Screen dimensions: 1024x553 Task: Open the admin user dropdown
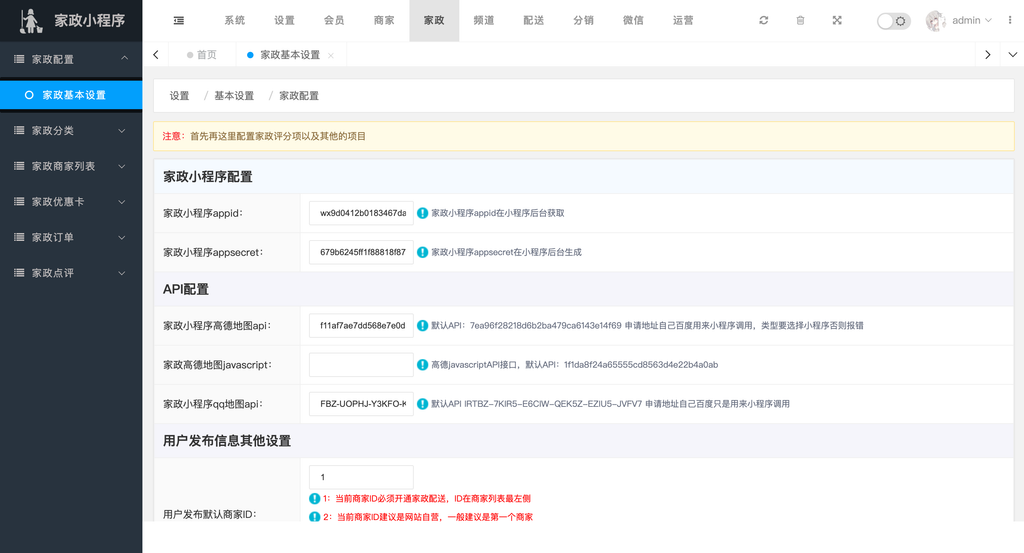tap(972, 20)
